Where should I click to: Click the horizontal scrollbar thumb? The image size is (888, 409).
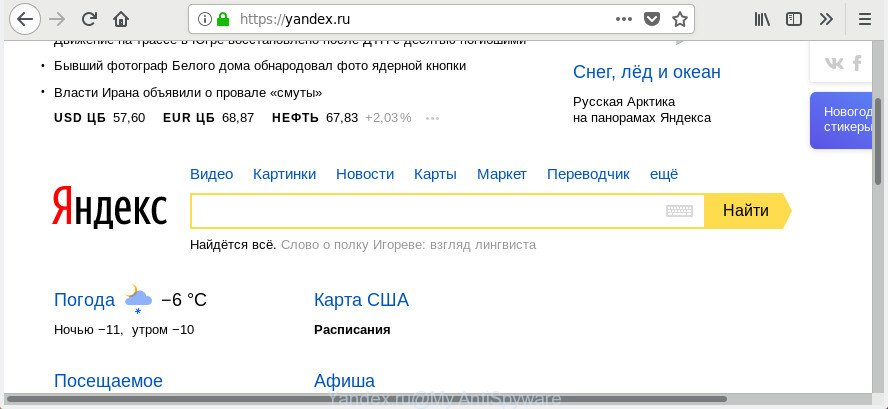pyautogui.click(x=366, y=399)
